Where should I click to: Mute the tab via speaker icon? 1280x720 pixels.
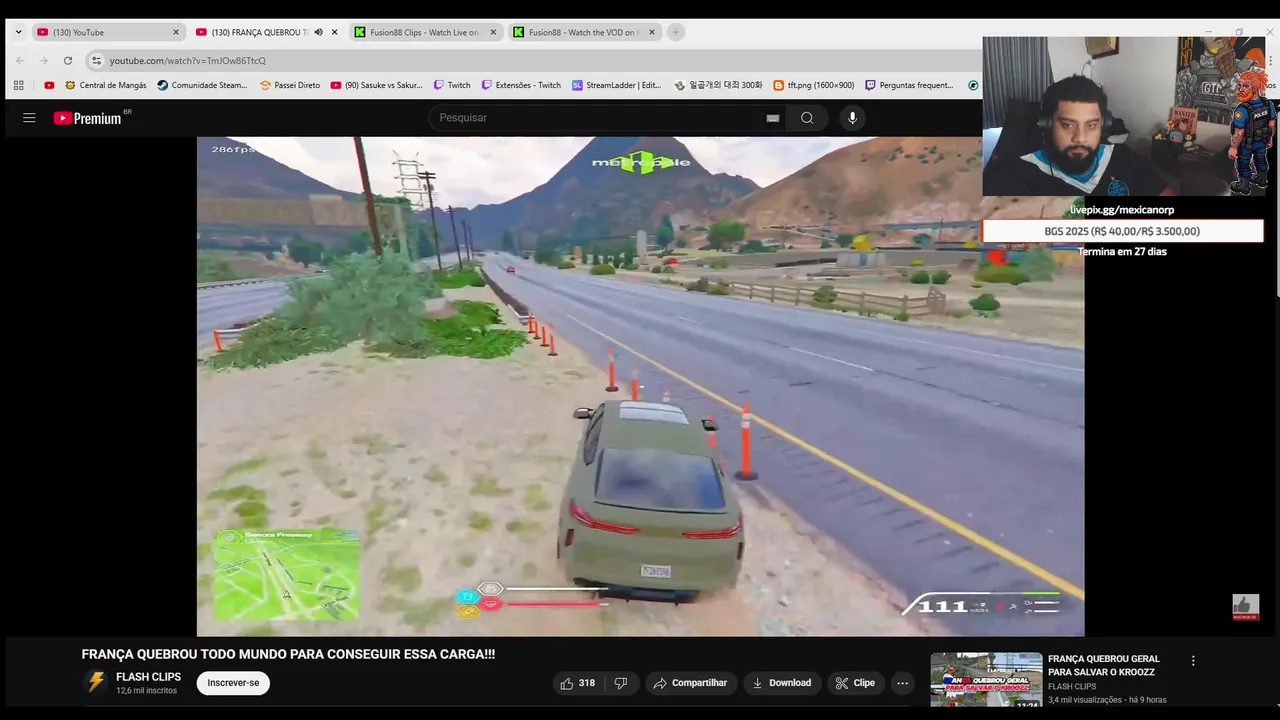pos(318,32)
